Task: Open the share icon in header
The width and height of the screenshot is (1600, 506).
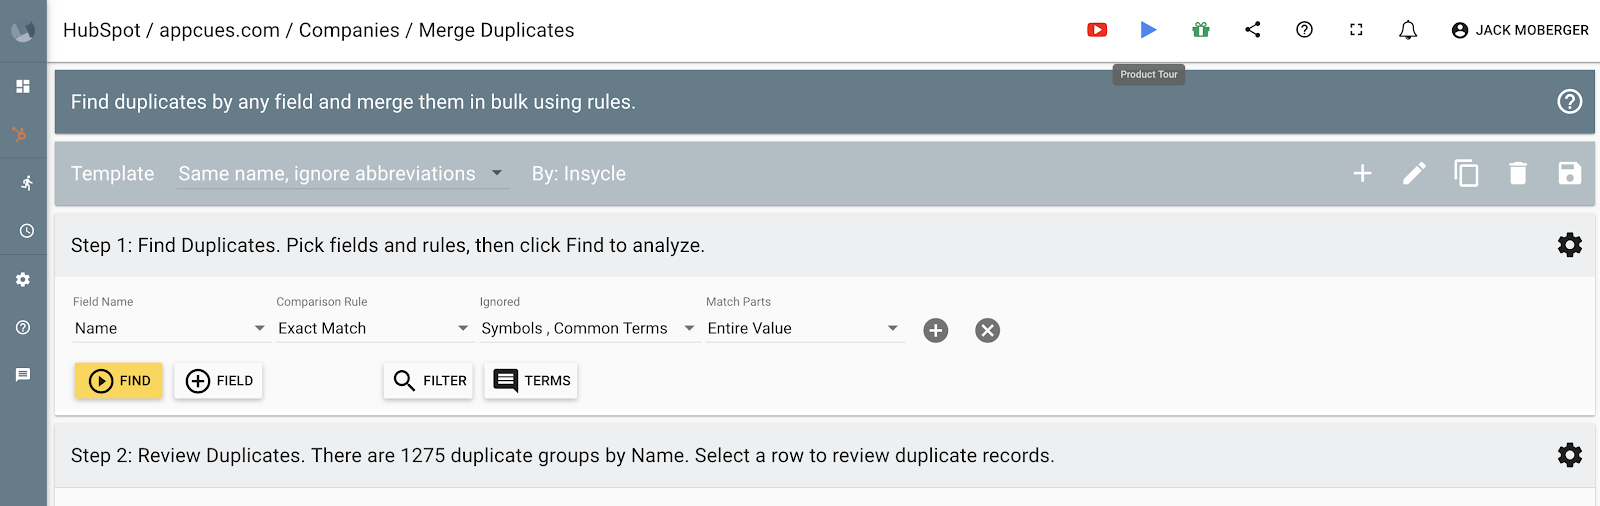Action: point(1253,30)
